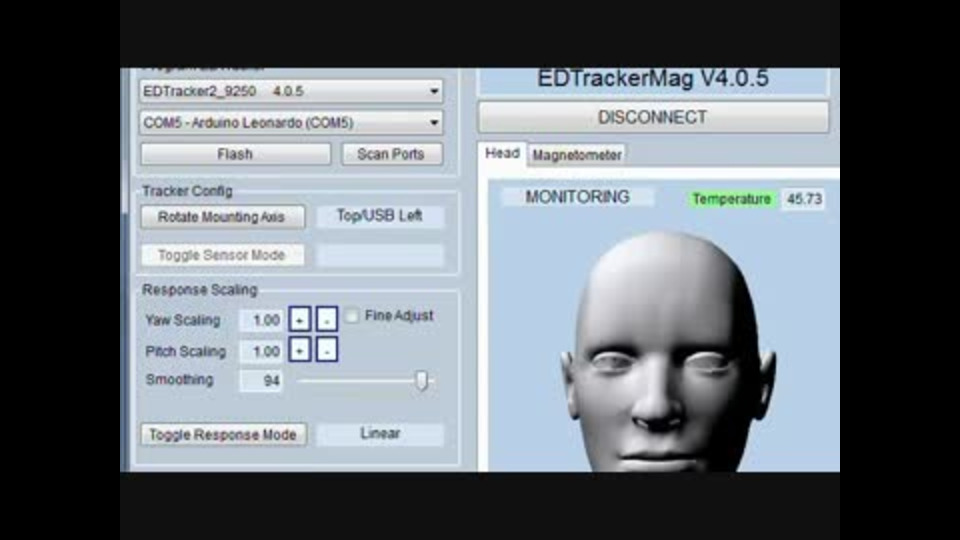This screenshot has width=960, height=540.
Task: Switch to the Magnetometer tab
Action: [577, 155]
